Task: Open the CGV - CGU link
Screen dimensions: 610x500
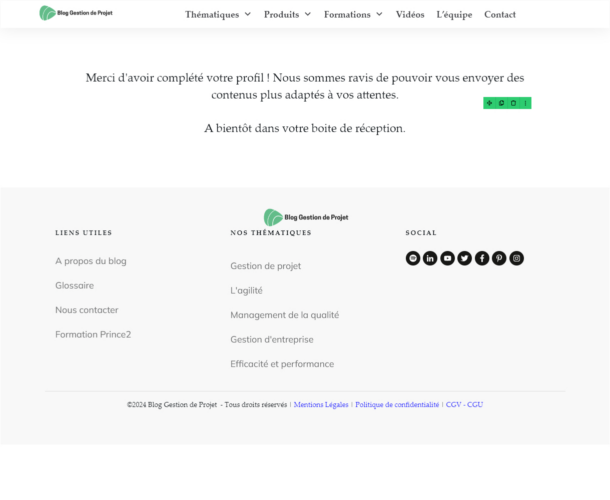Action: 464,405
